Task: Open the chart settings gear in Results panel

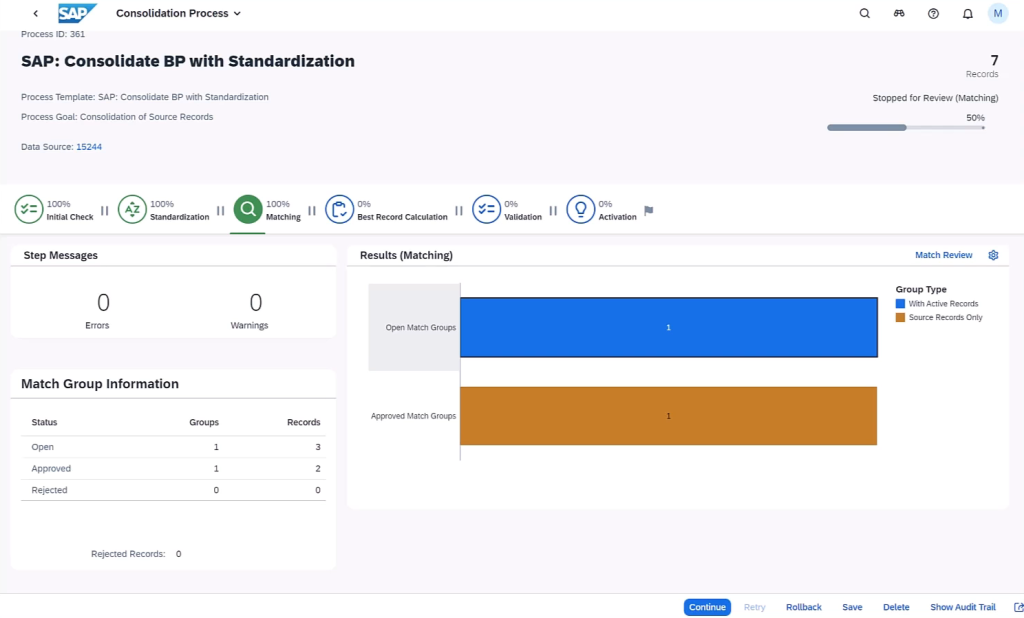Action: (993, 255)
